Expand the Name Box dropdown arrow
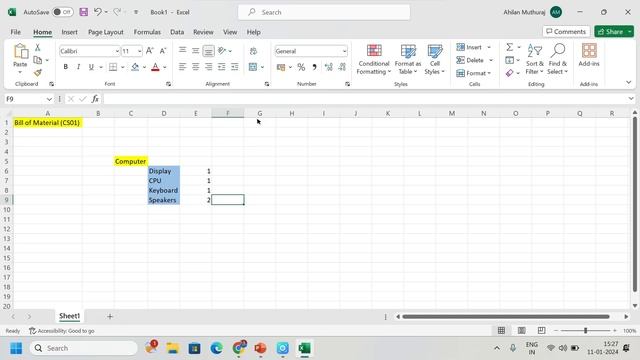The height and width of the screenshot is (360, 640). (x=49, y=99)
